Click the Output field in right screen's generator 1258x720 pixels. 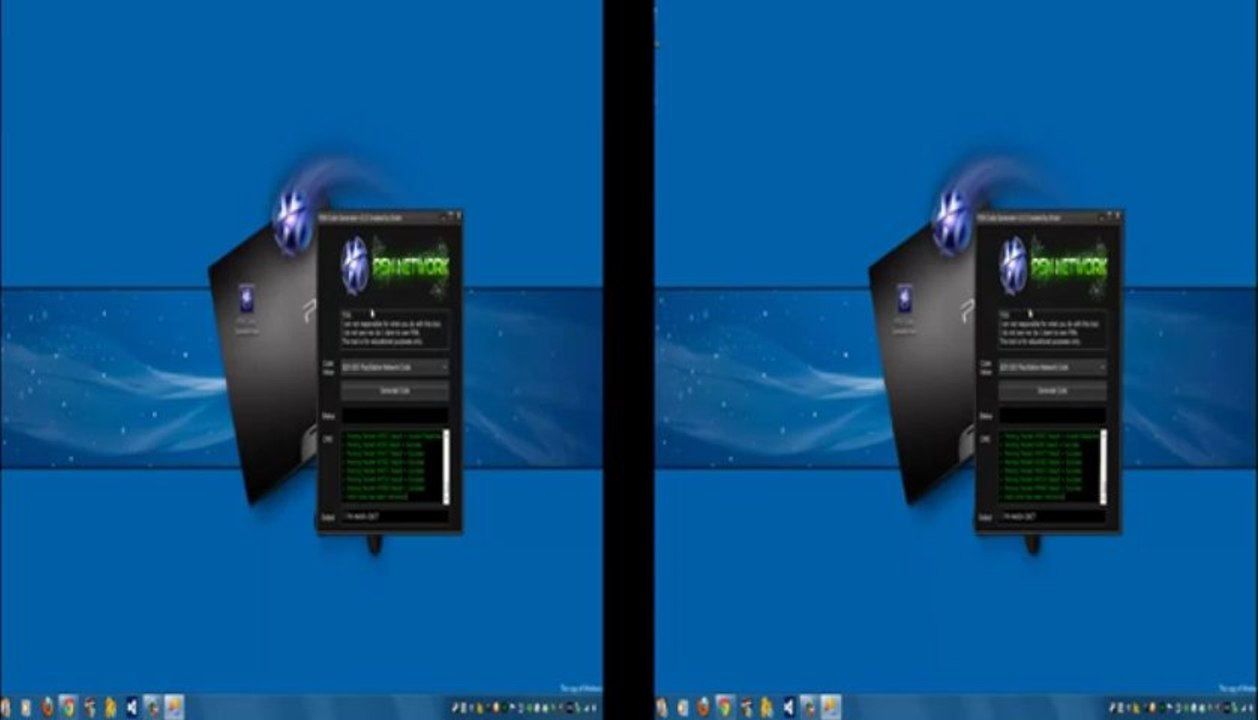click(x=1053, y=517)
